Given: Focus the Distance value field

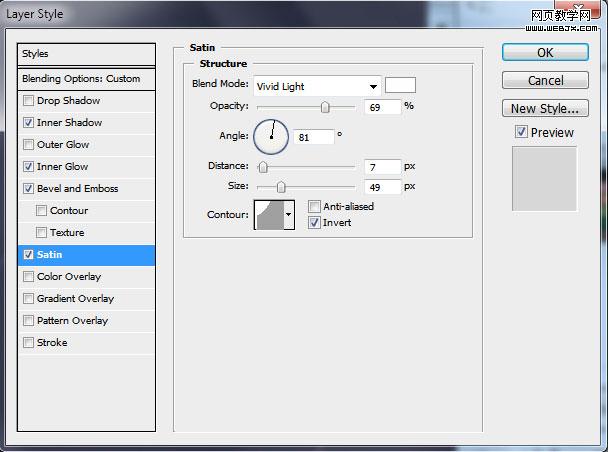Looking at the screenshot, I should pyautogui.click(x=382, y=167).
